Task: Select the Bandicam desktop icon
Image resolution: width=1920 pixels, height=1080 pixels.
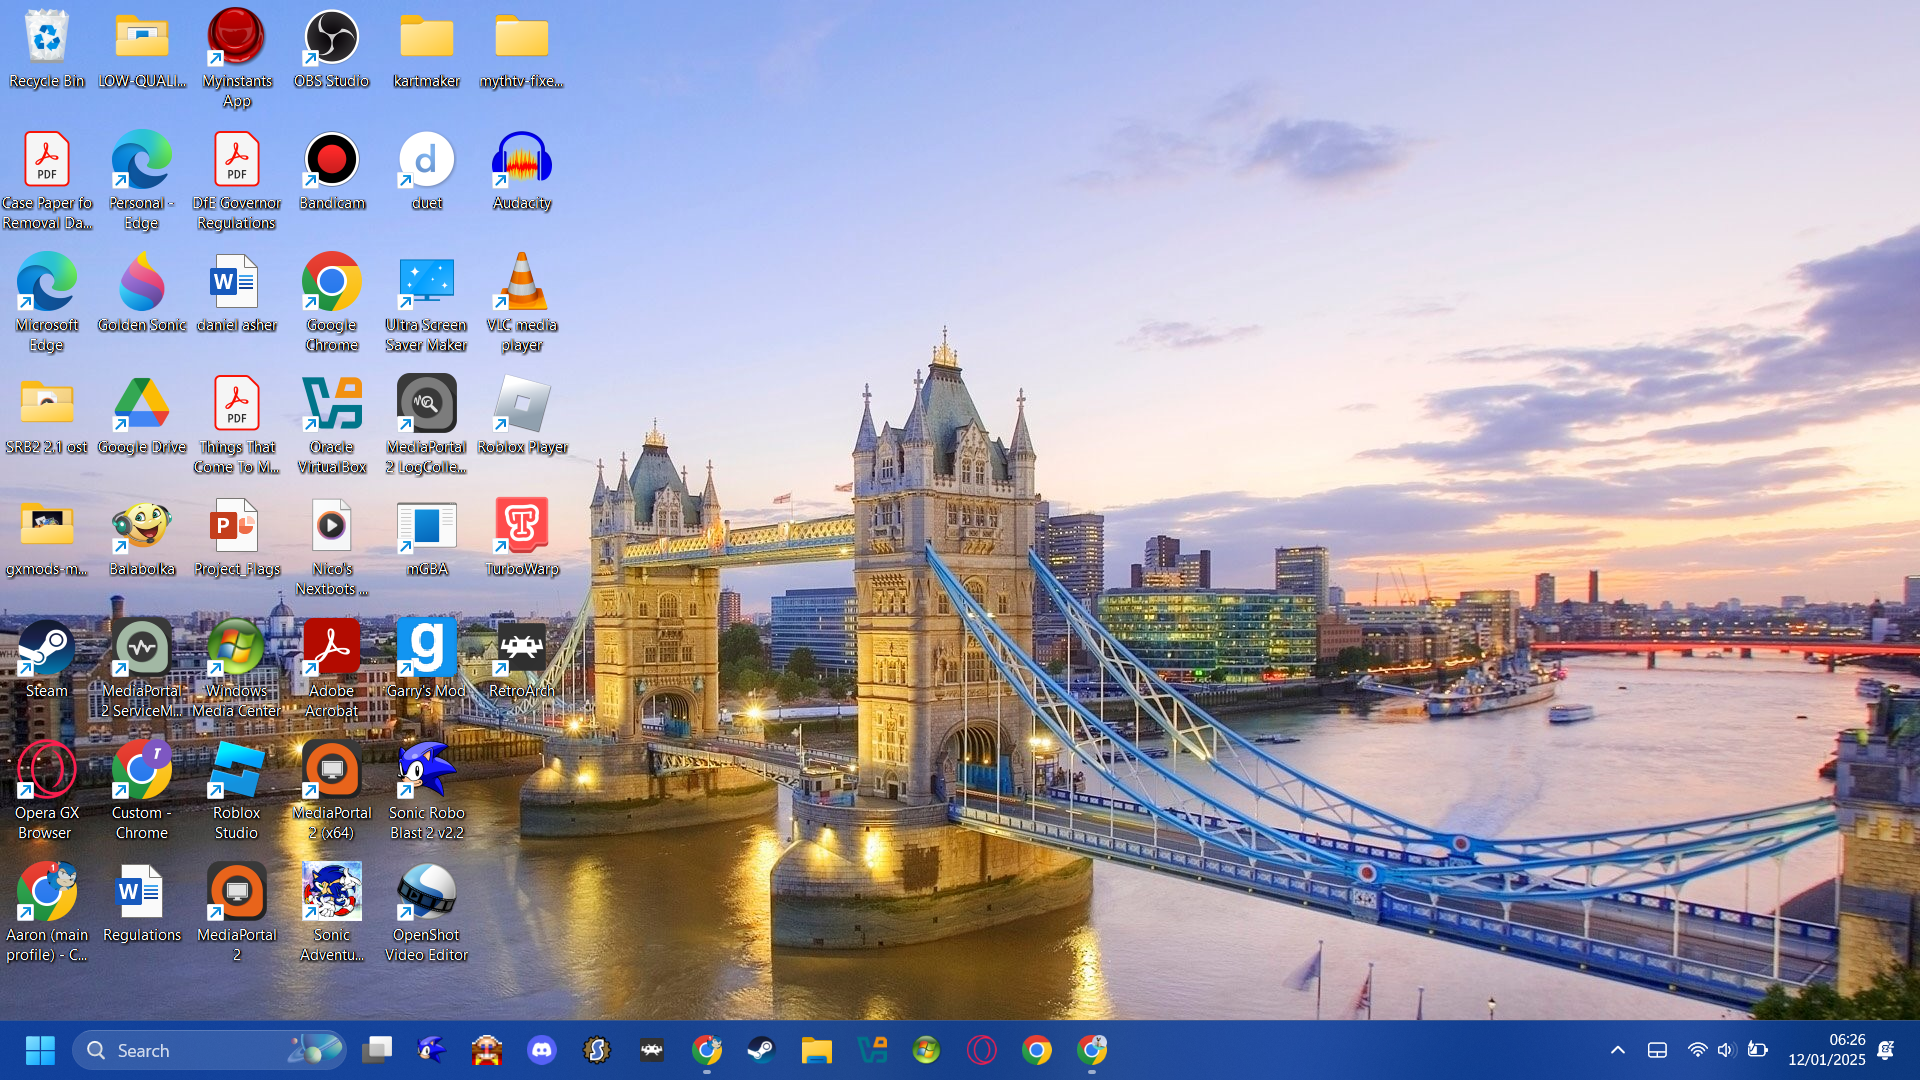Action: coord(331,160)
